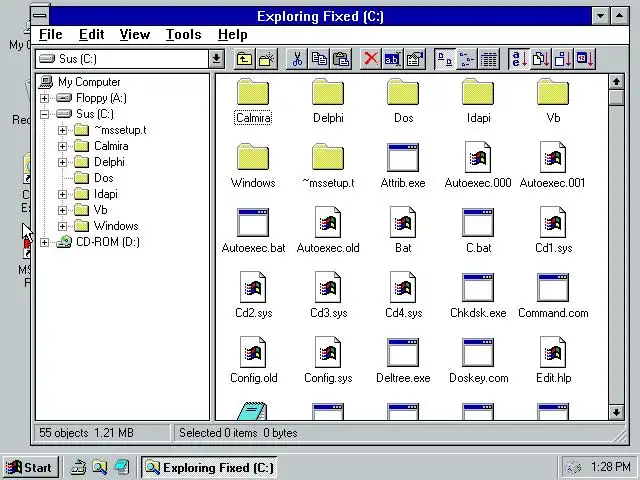Select the Edit.hlp file icon
This screenshot has width=640, height=480.
[x=553, y=352]
